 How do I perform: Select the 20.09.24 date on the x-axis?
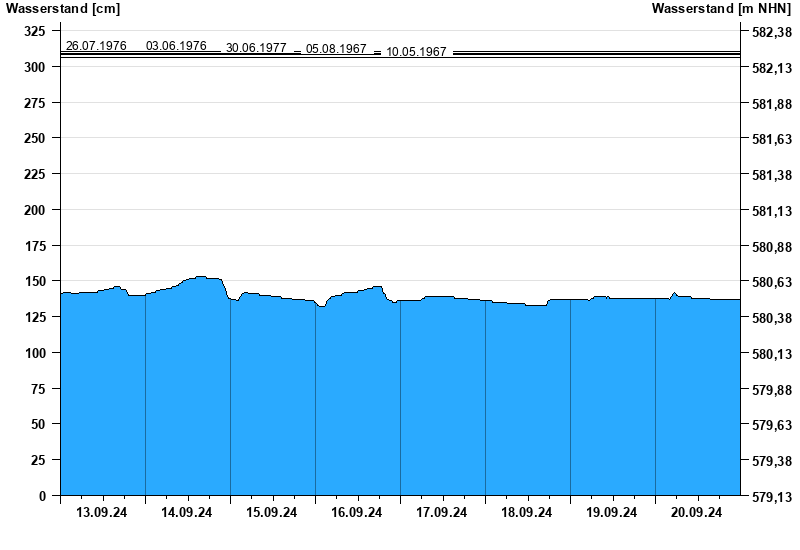(x=697, y=513)
